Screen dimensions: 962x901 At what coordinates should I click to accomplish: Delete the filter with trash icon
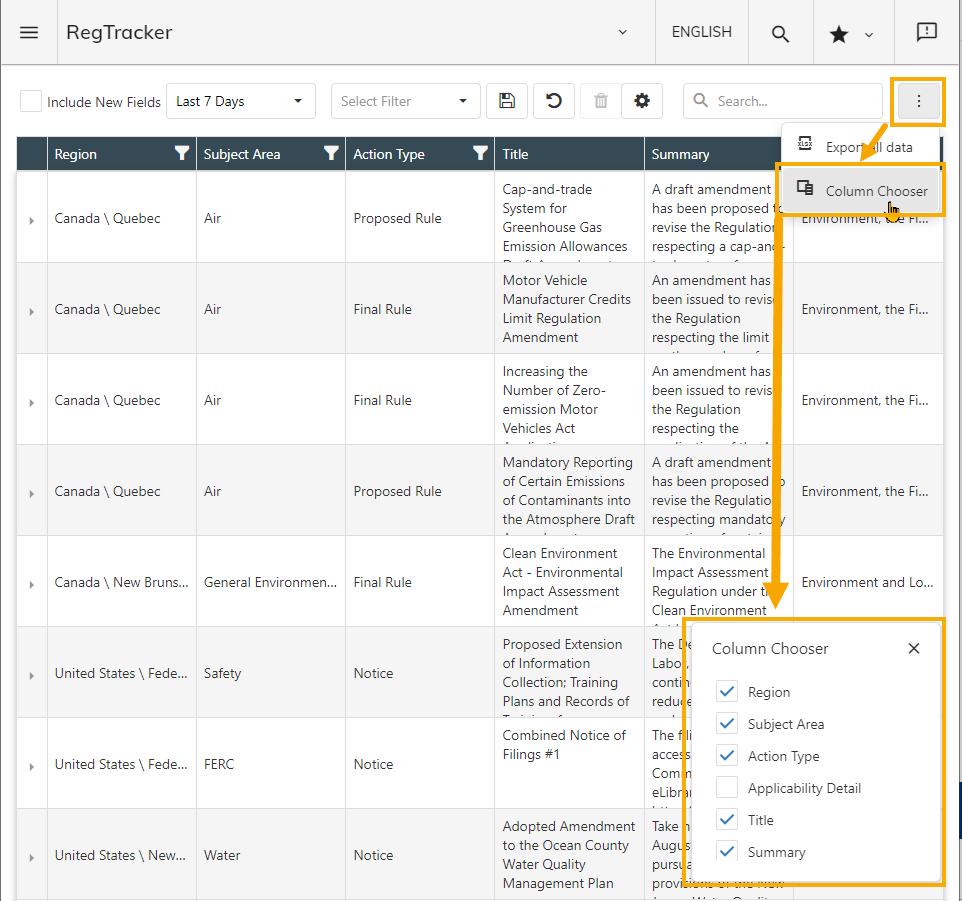tap(601, 101)
